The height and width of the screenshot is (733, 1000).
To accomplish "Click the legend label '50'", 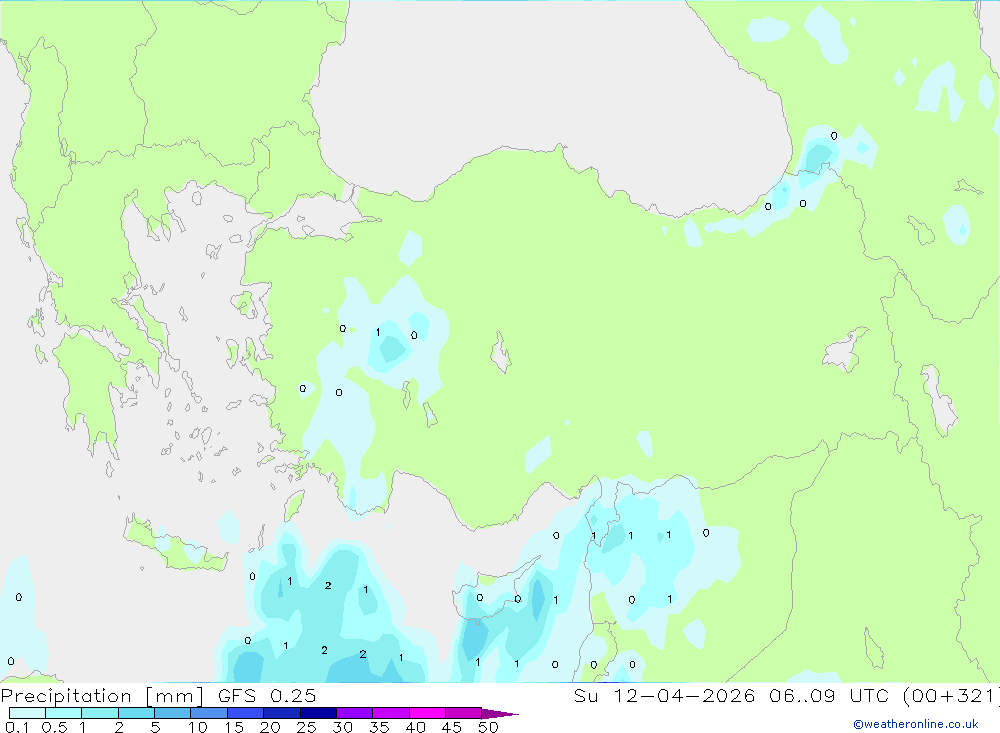I will [488, 727].
